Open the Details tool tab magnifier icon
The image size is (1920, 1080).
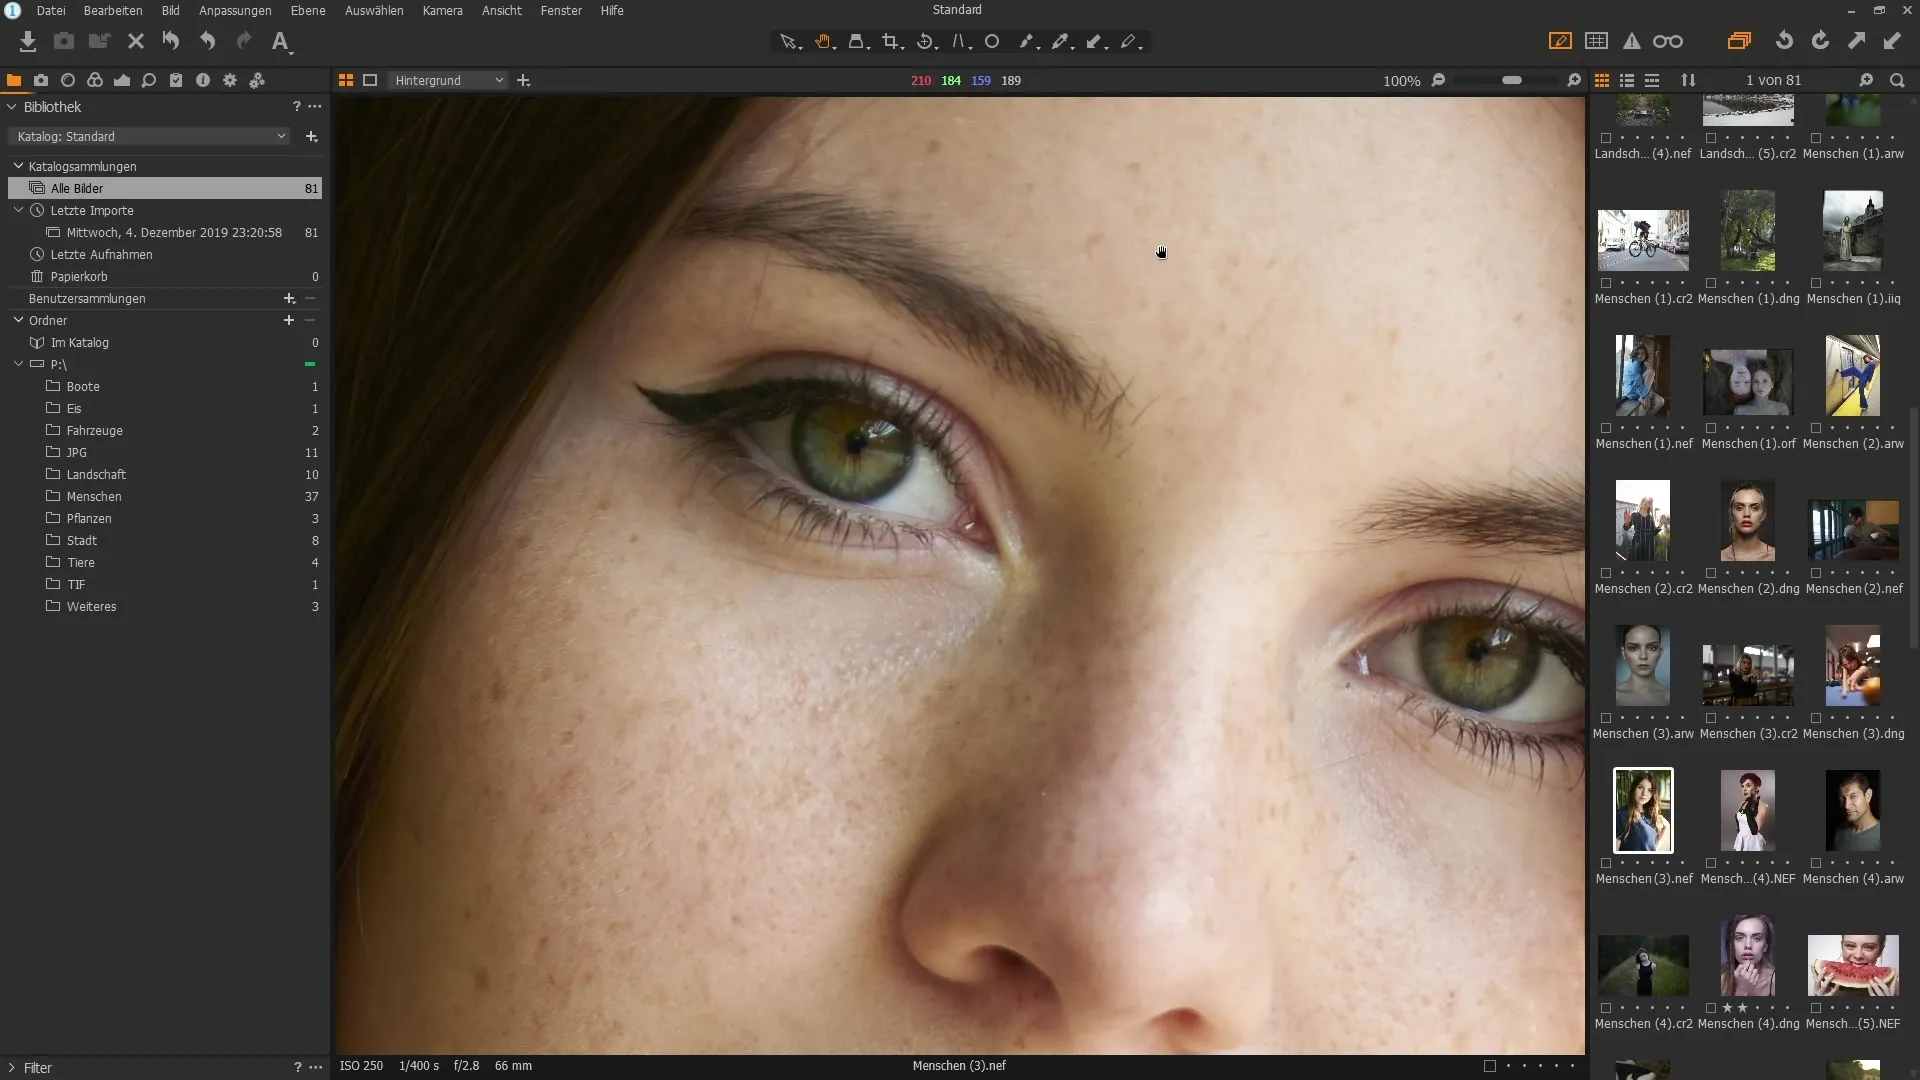(x=149, y=80)
